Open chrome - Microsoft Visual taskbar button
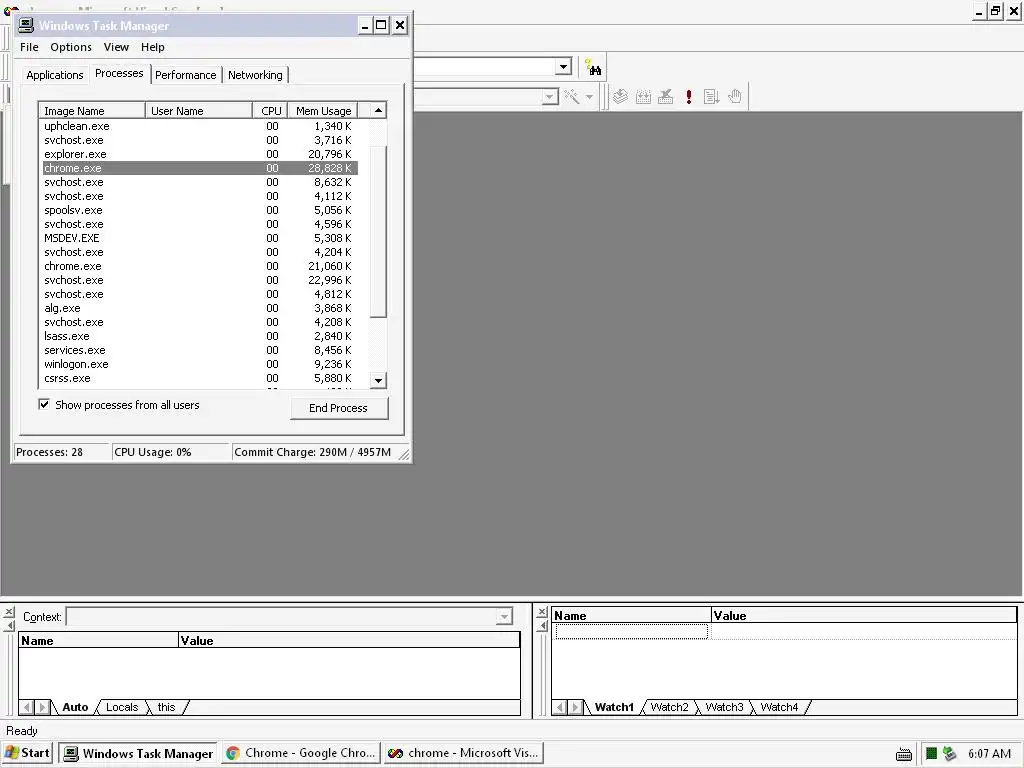This screenshot has width=1024, height=768. 464,754
